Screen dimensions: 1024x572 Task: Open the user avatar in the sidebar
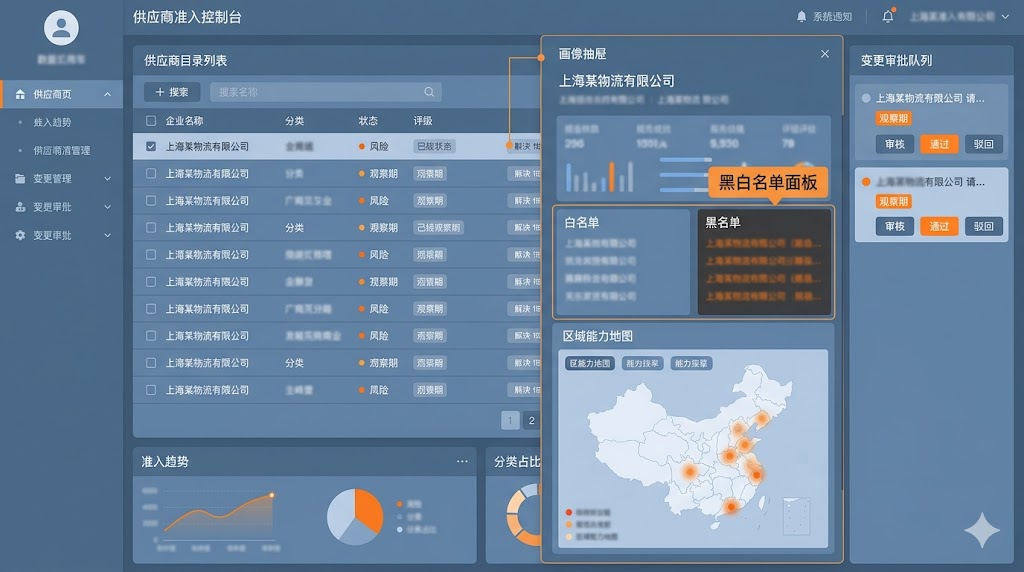point(61,28)
